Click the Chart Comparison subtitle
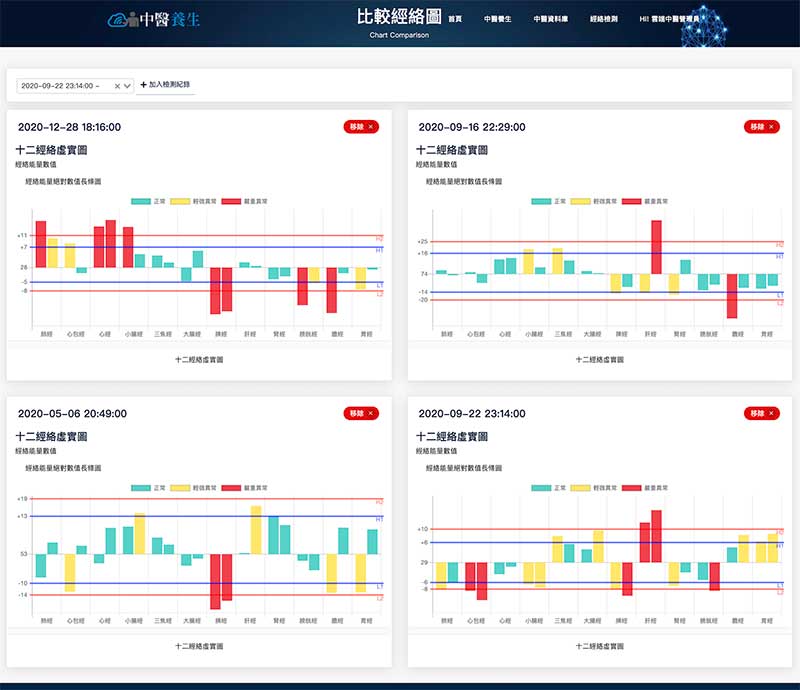Image resolution: width=800 pixels, height=690 pixels. (399, 35)
